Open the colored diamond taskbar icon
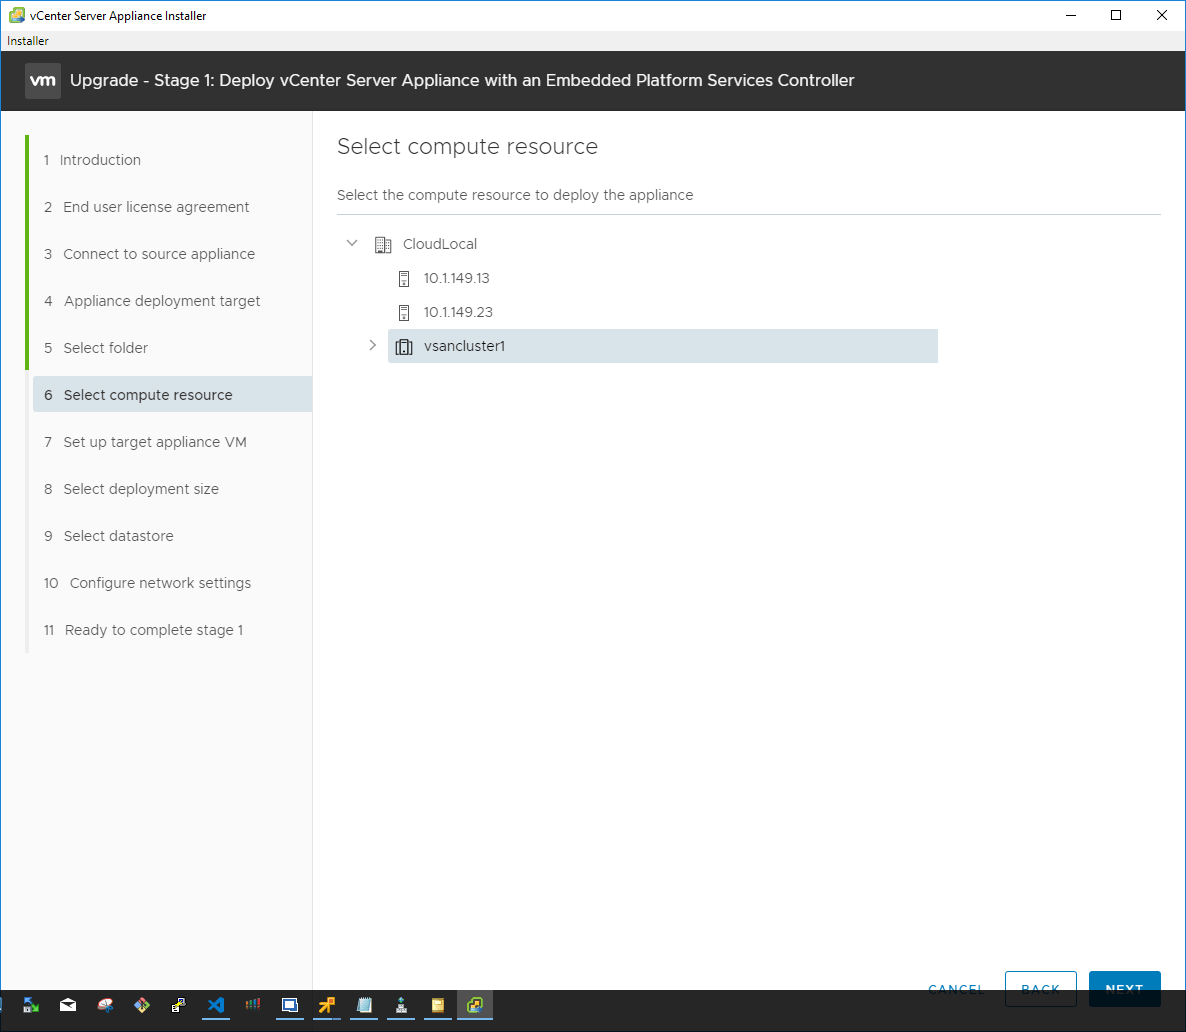 141,1005
